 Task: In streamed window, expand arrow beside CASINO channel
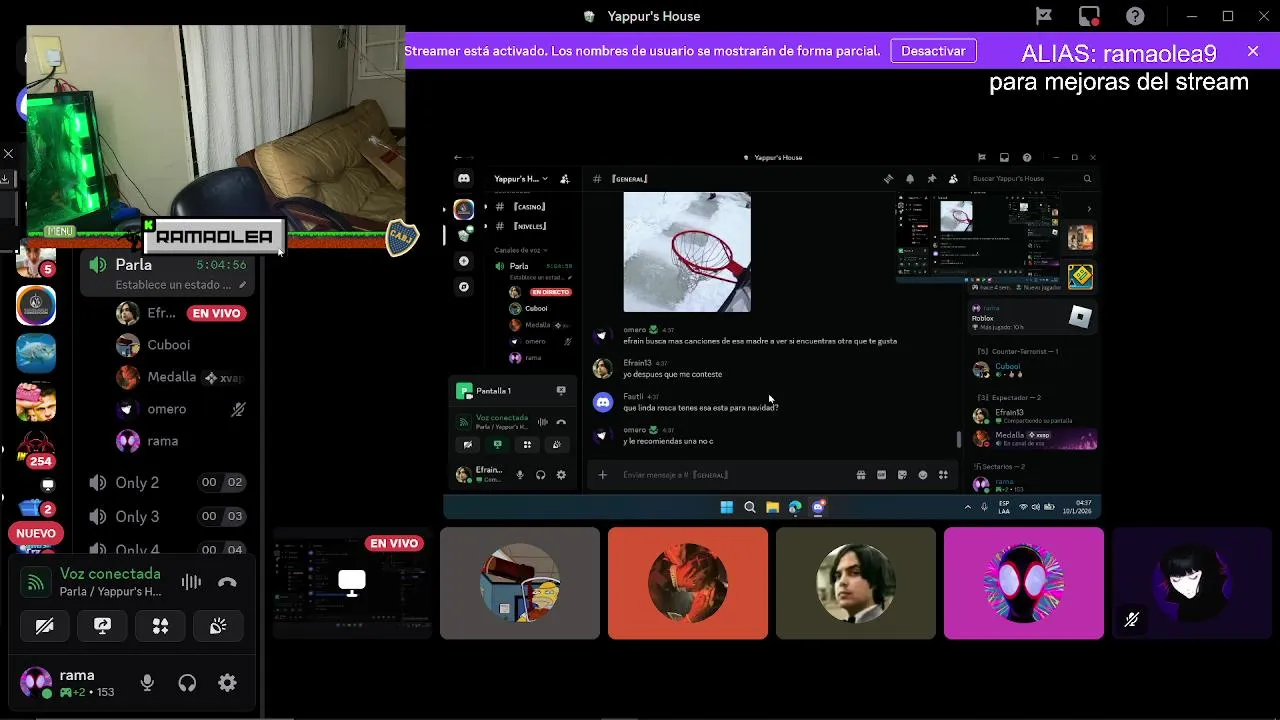pyautogui.click(x=486, y=207)
